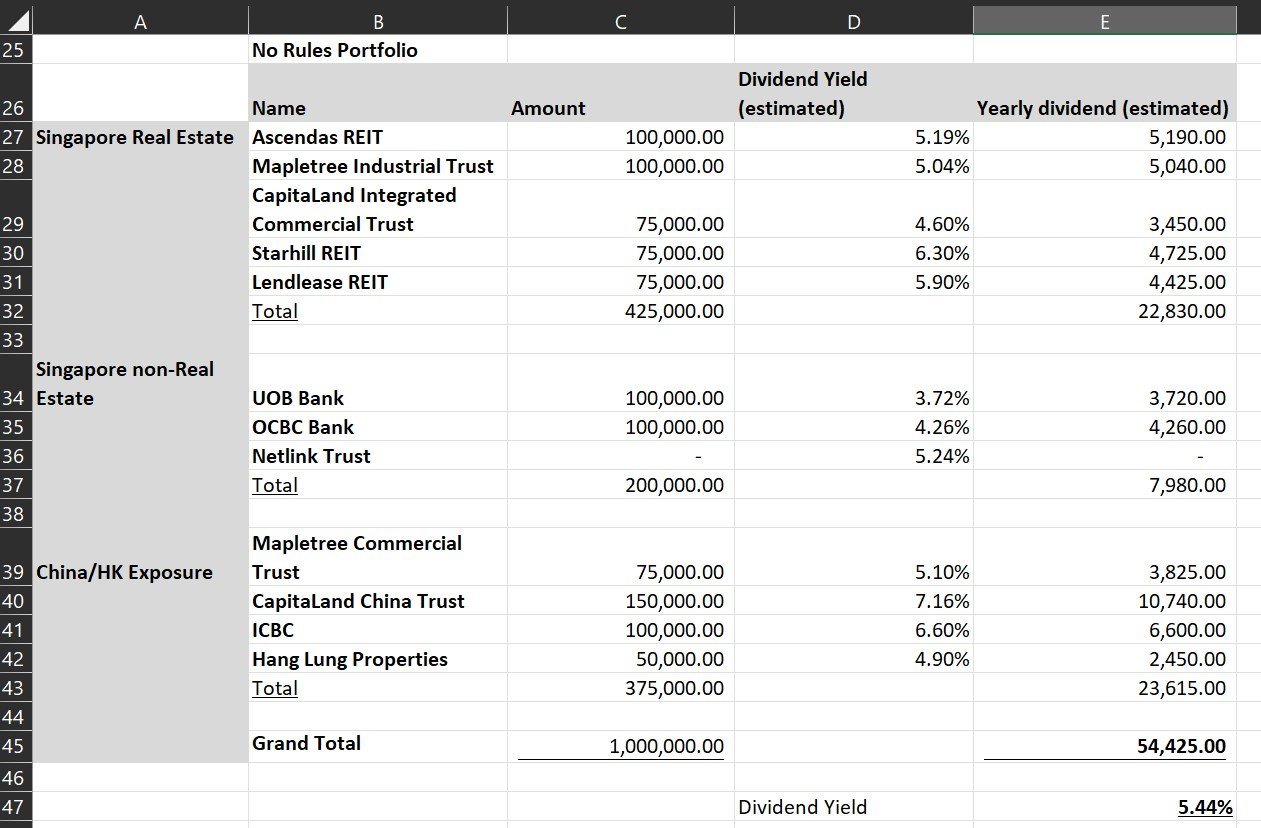The width and height of the screenshot is (1261, 828).
Task: Select Starhill REIT's 6.30% yield cell
Action: tap(854, 254)
